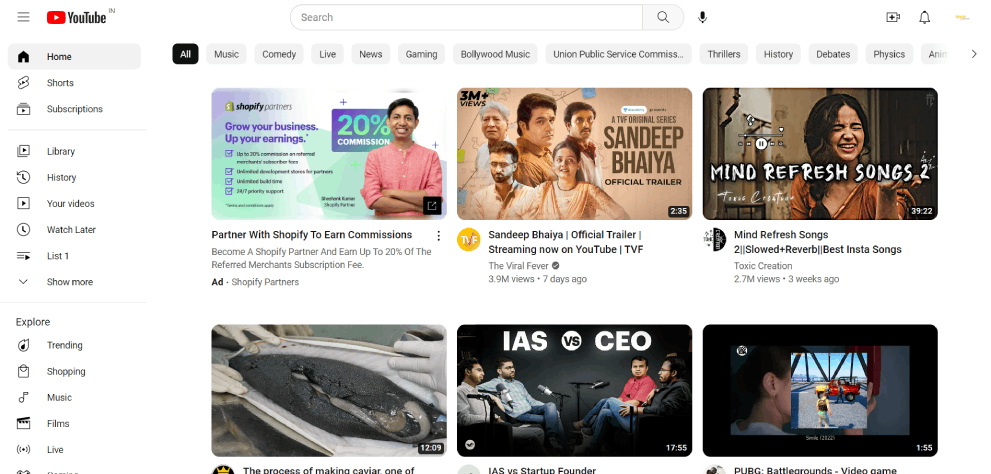Viewport: 991px width, 474px height.
Task: Select the Comedy filter chip
Action: click(x=279, y=54)
